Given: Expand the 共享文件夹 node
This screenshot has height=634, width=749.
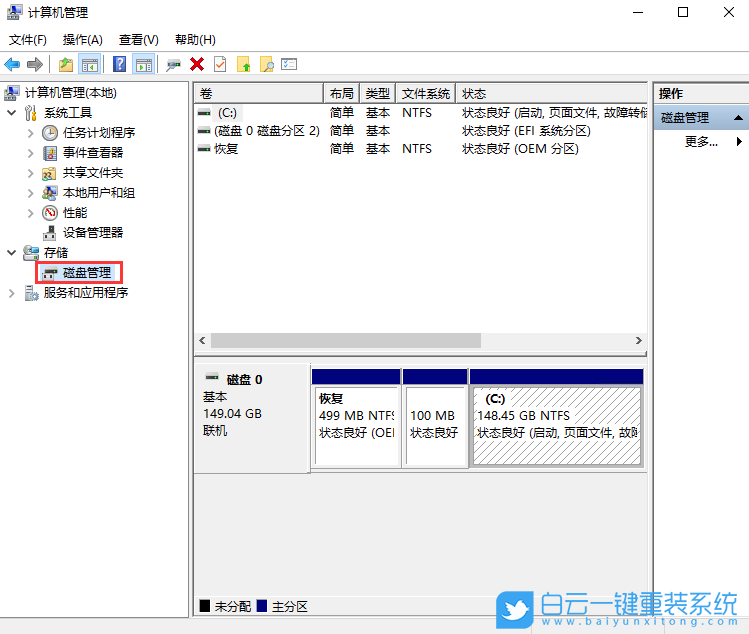Looking at the screenshot, I should 31,173.
